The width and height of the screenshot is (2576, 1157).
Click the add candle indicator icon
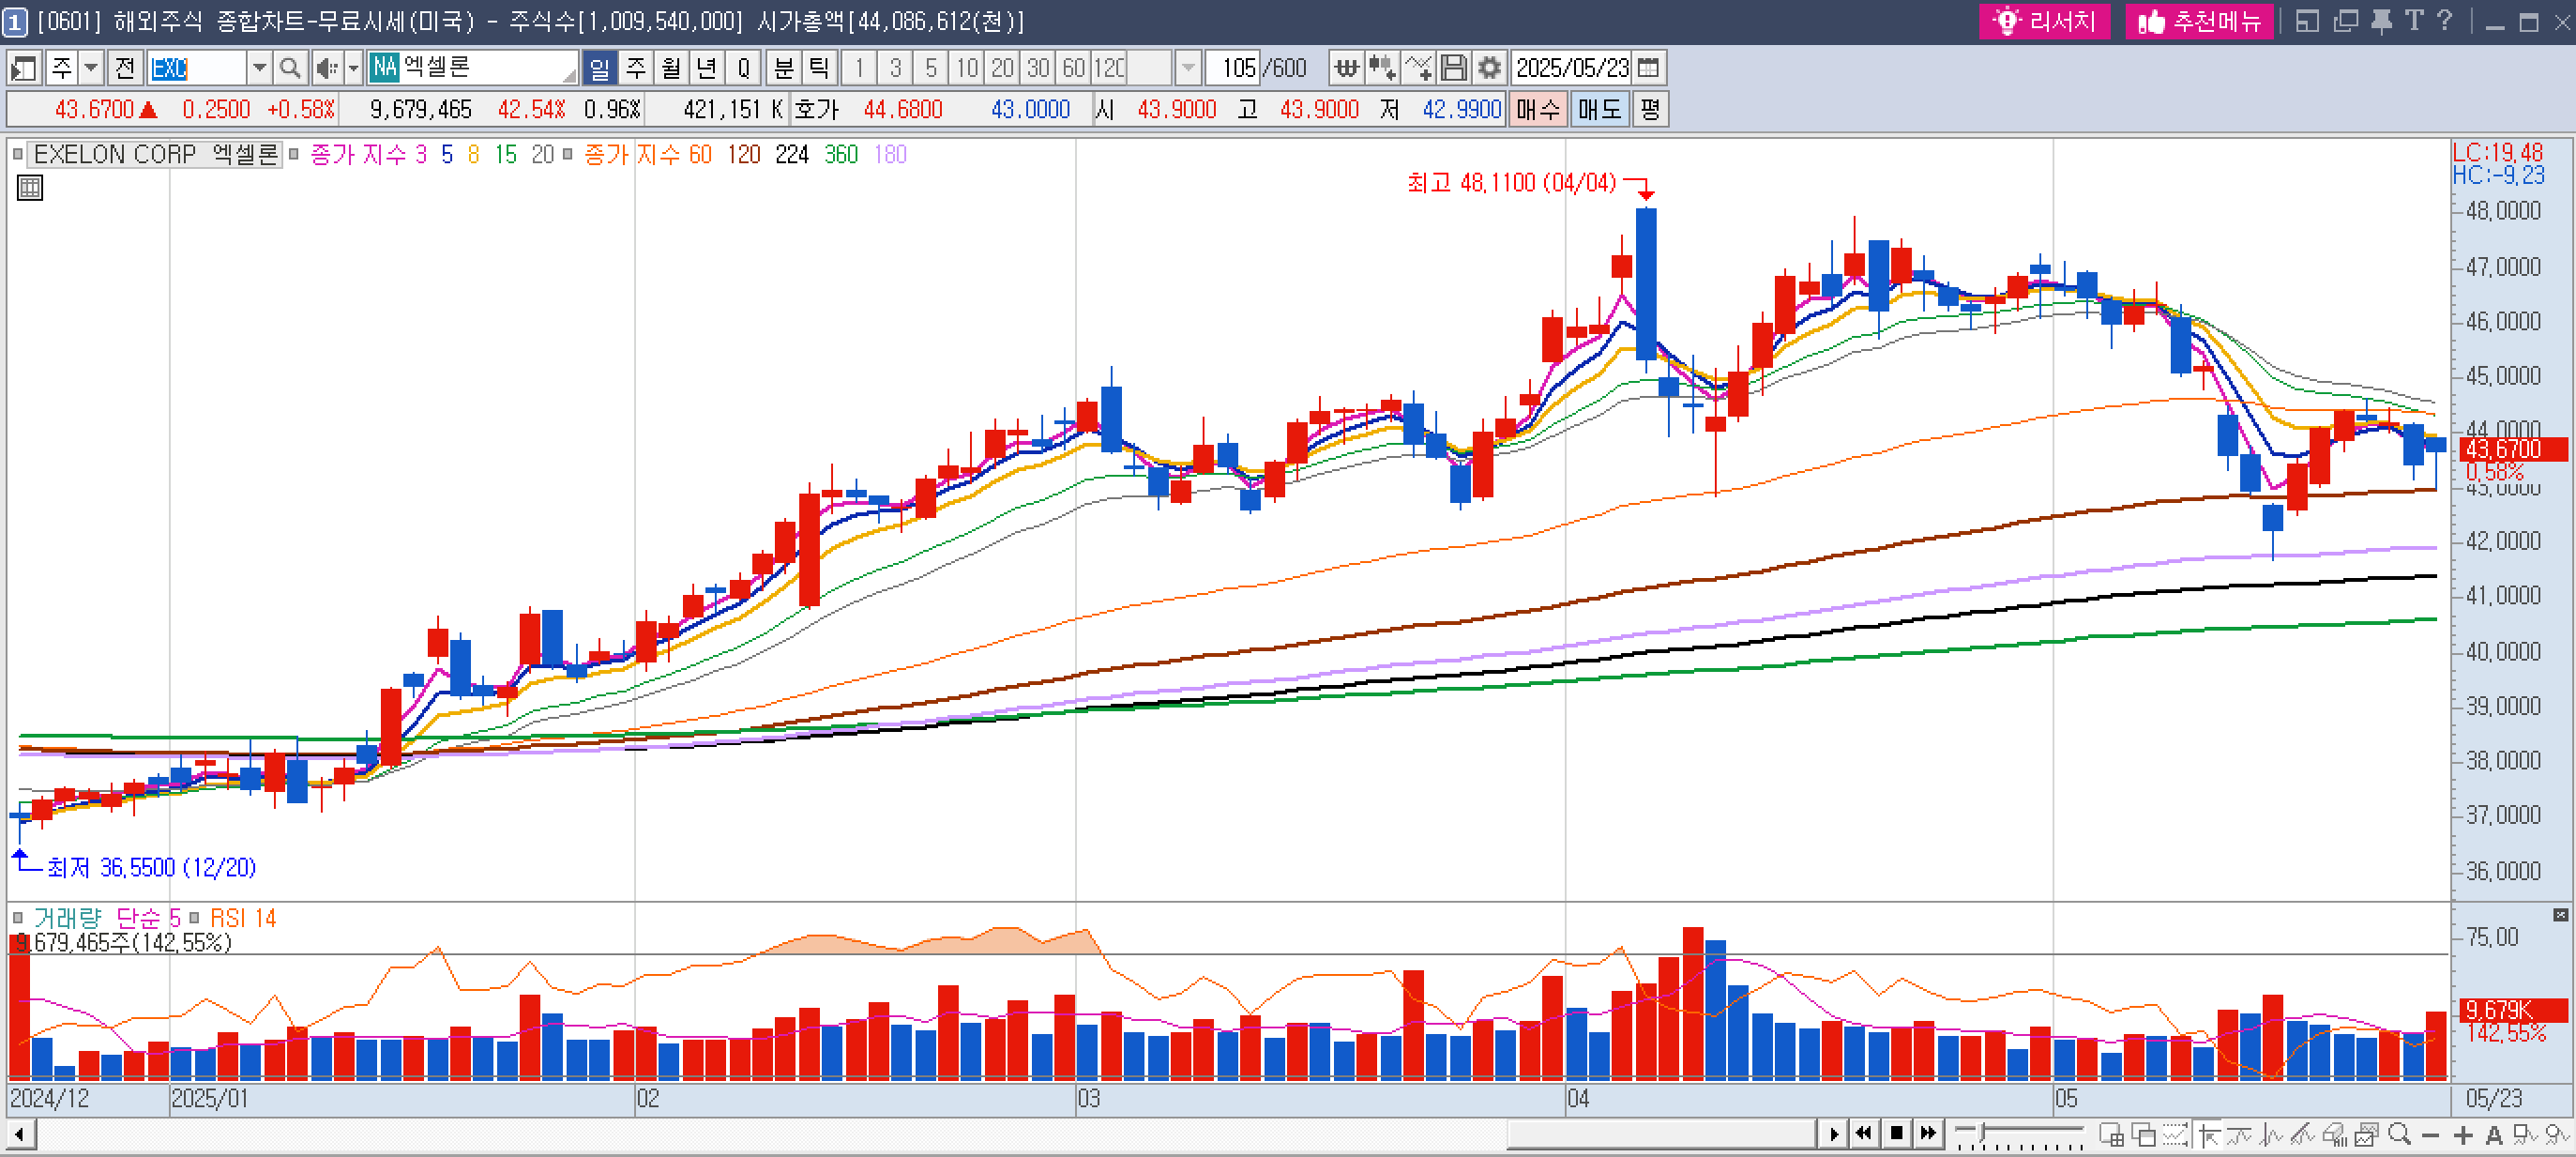(1382, 68)
